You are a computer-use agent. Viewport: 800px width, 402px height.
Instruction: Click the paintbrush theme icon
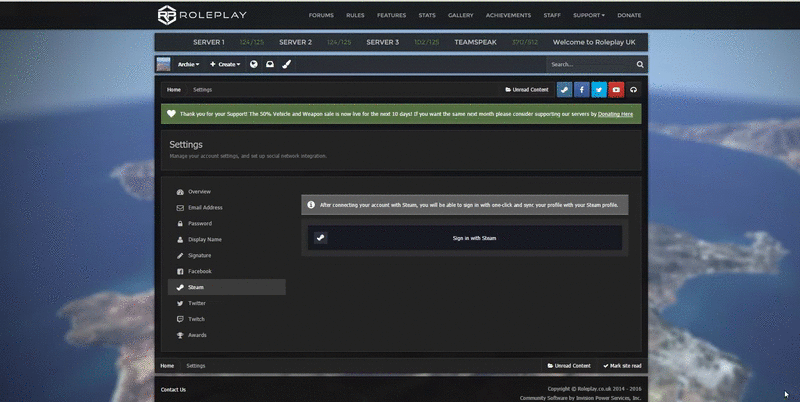point(286,64)
